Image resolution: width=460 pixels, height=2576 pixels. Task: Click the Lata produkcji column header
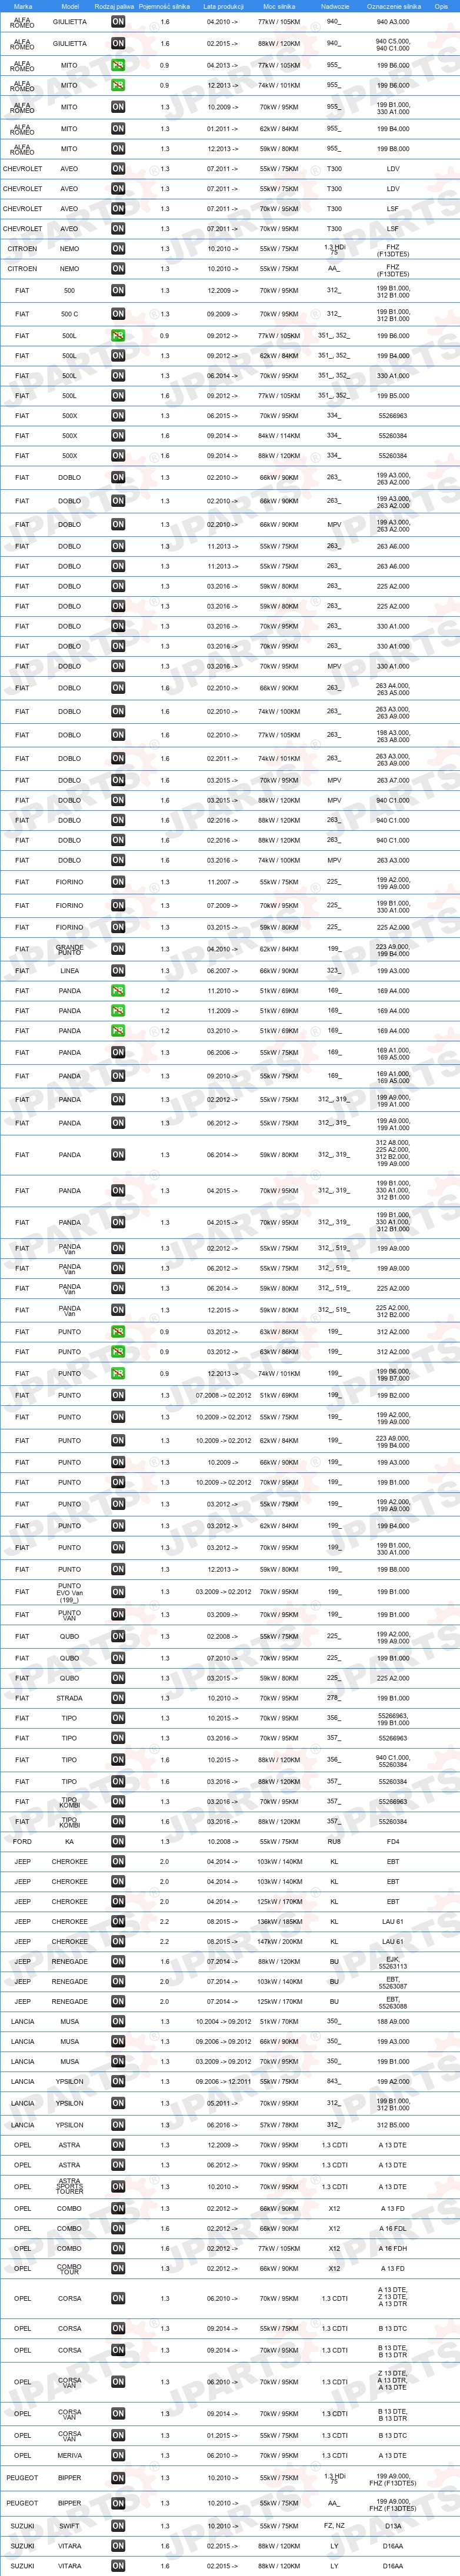pyautogui.click(x=222, y=6)
